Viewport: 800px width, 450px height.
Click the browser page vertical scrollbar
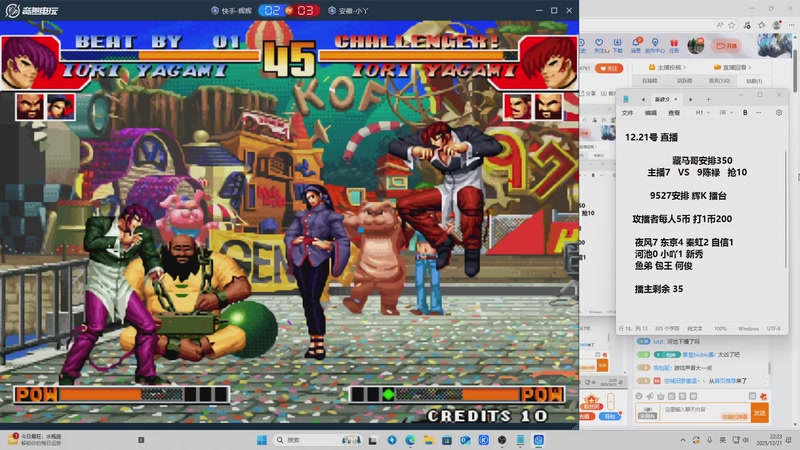pos(795,69)
